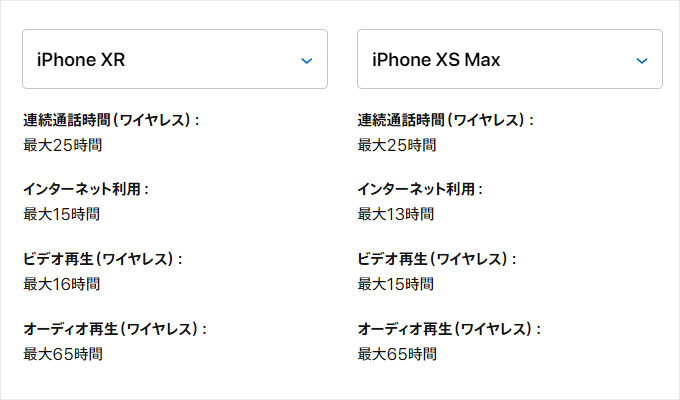Click インターネット利用 heading under iPhone XR
The image size is (680, 400).
(x=86, y=189)
